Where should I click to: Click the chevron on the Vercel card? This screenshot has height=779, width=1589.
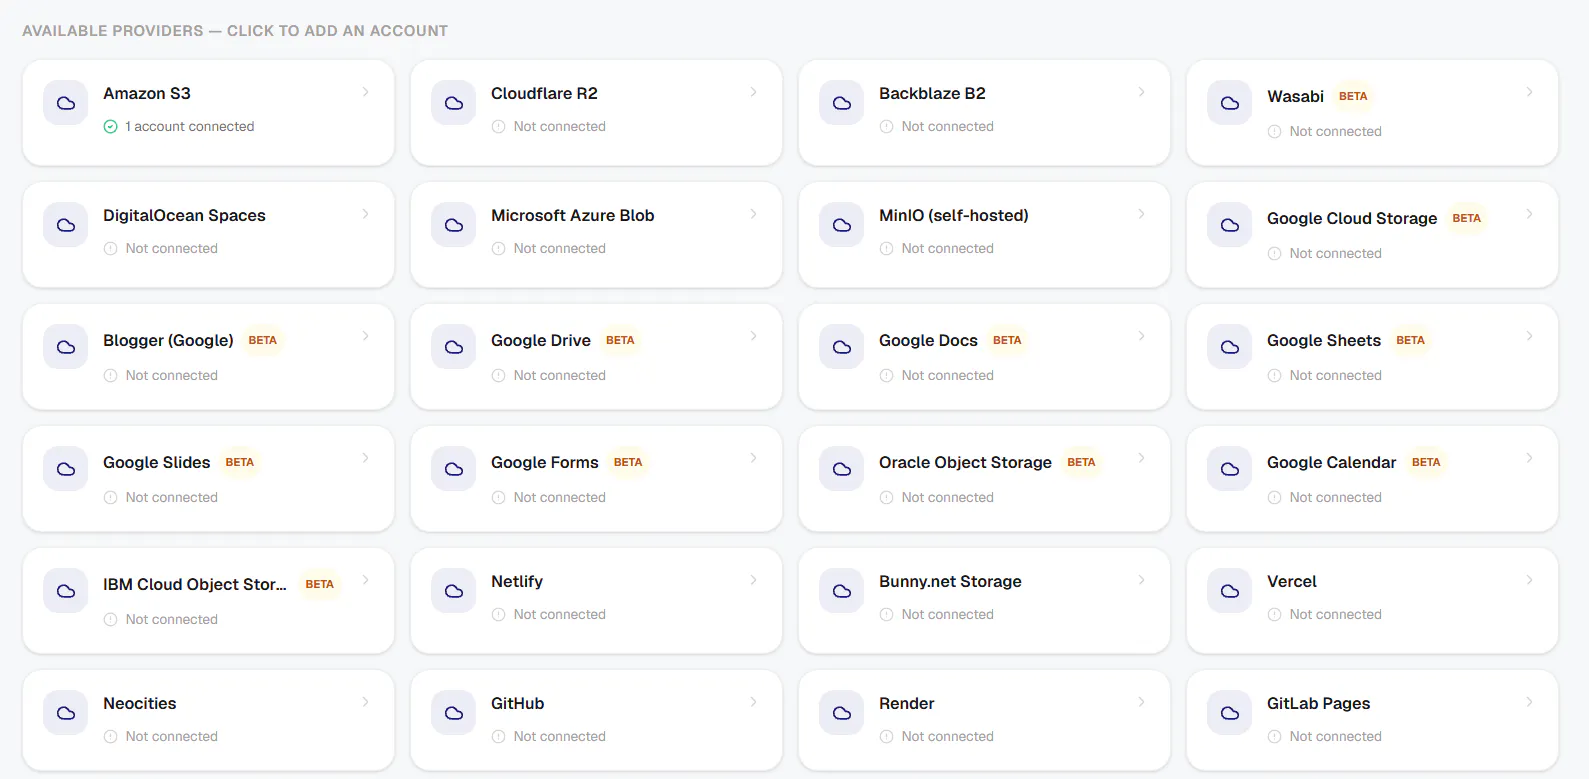[1530, 580]
